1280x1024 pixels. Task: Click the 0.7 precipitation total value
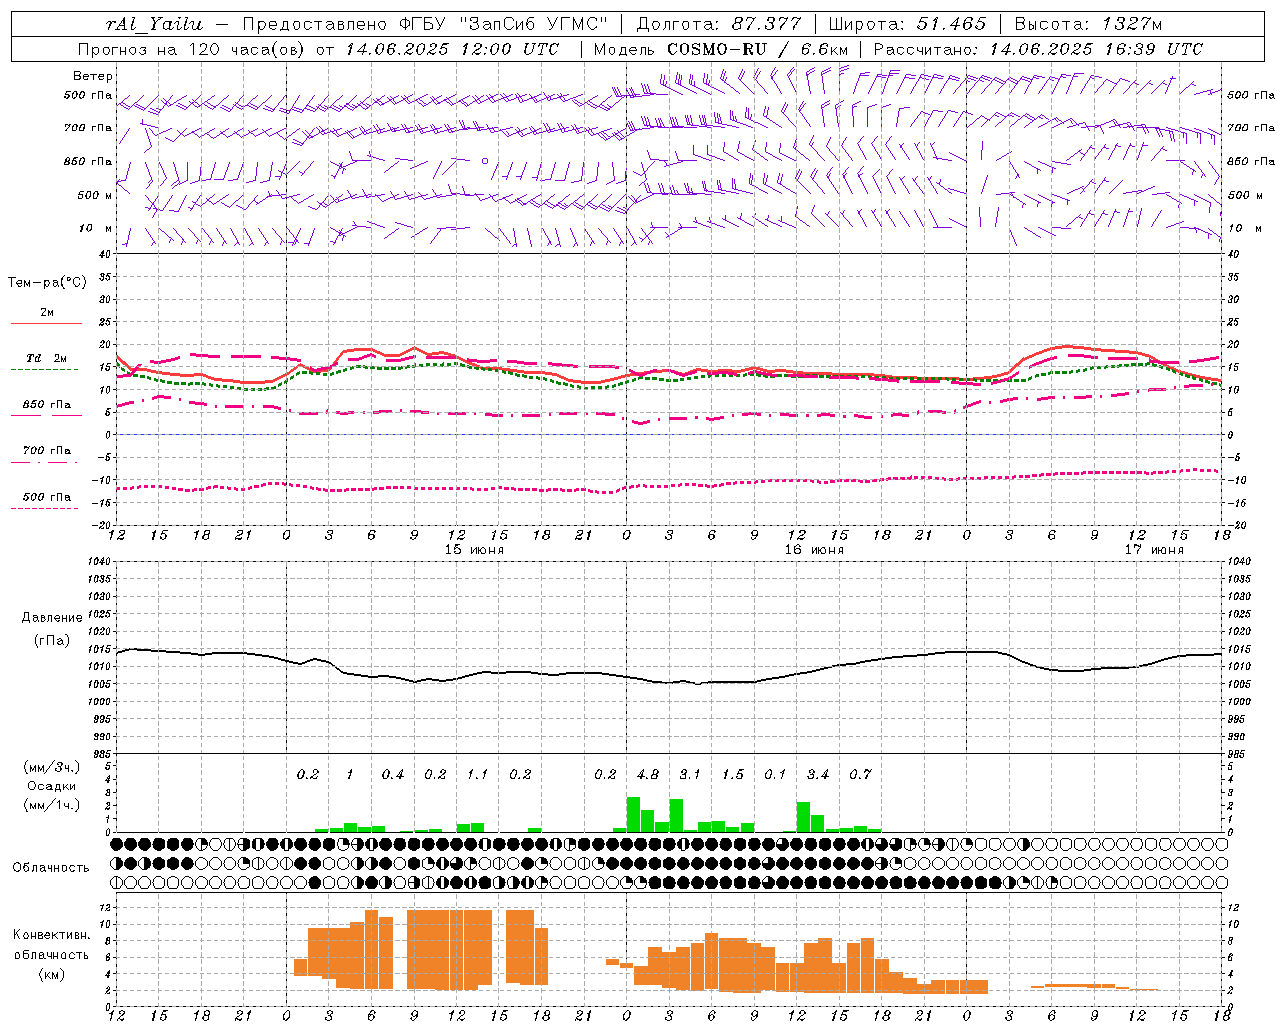[860, 775]
